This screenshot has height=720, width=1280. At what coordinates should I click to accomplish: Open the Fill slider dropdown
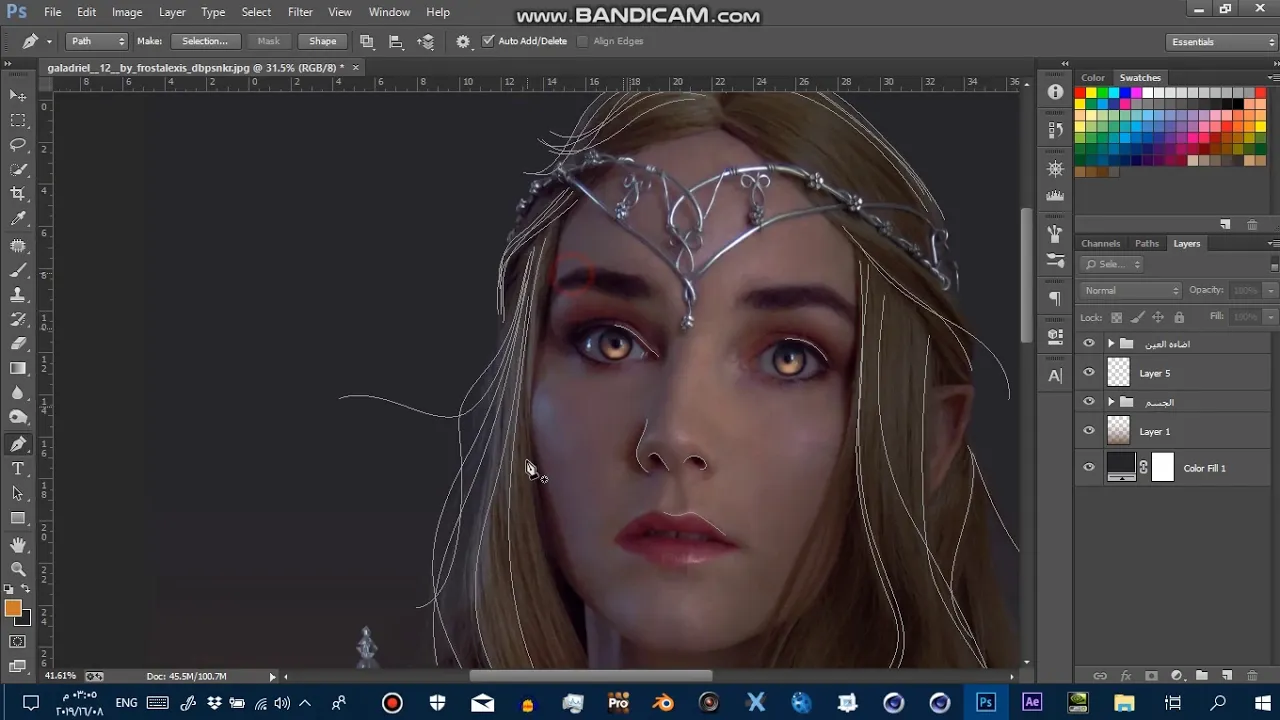pos(1270,317)
